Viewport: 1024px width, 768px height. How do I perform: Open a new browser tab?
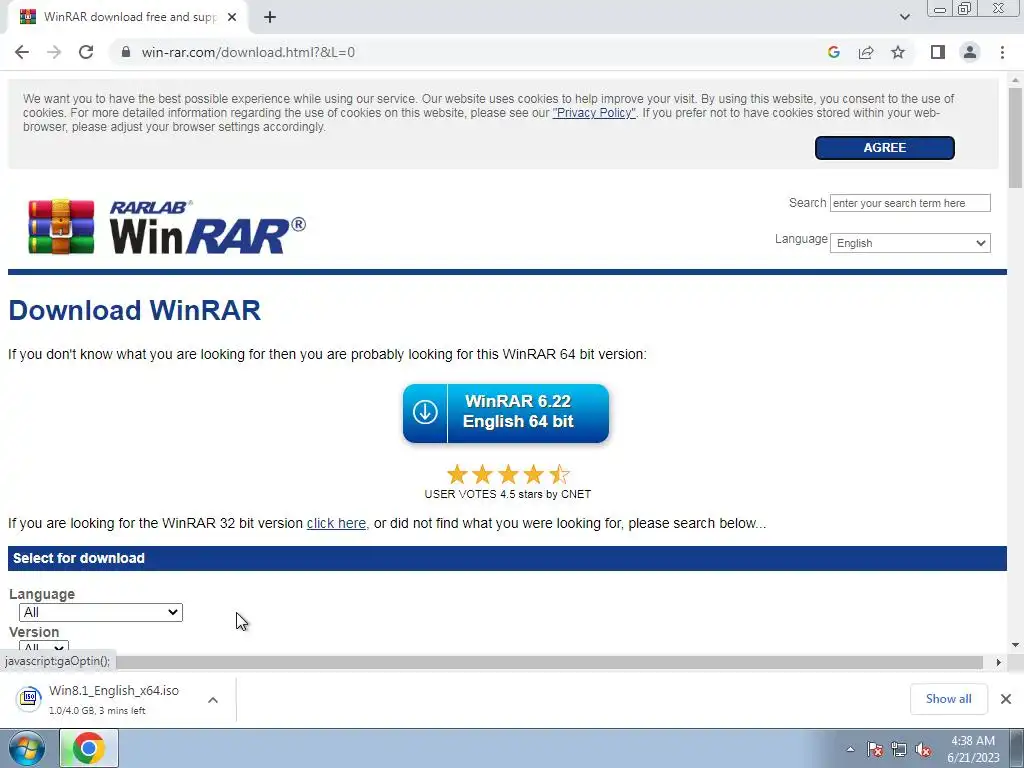[x=270, y=17]
